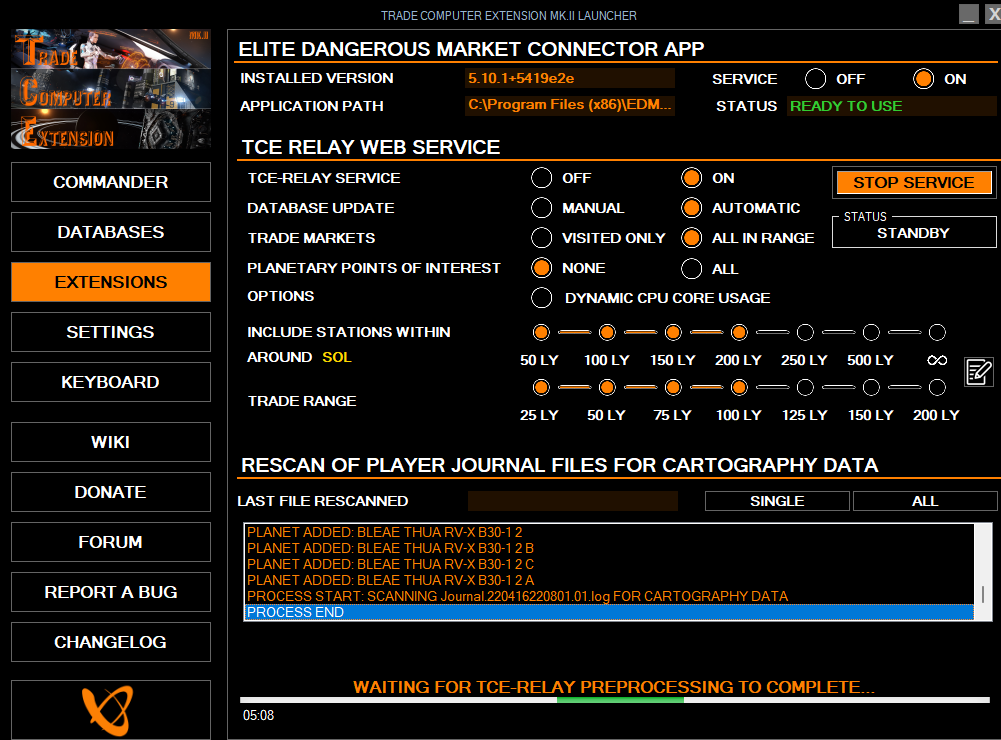Set station range to 100 LY
Screen dimensions: 1001x740
pos(607,332)
